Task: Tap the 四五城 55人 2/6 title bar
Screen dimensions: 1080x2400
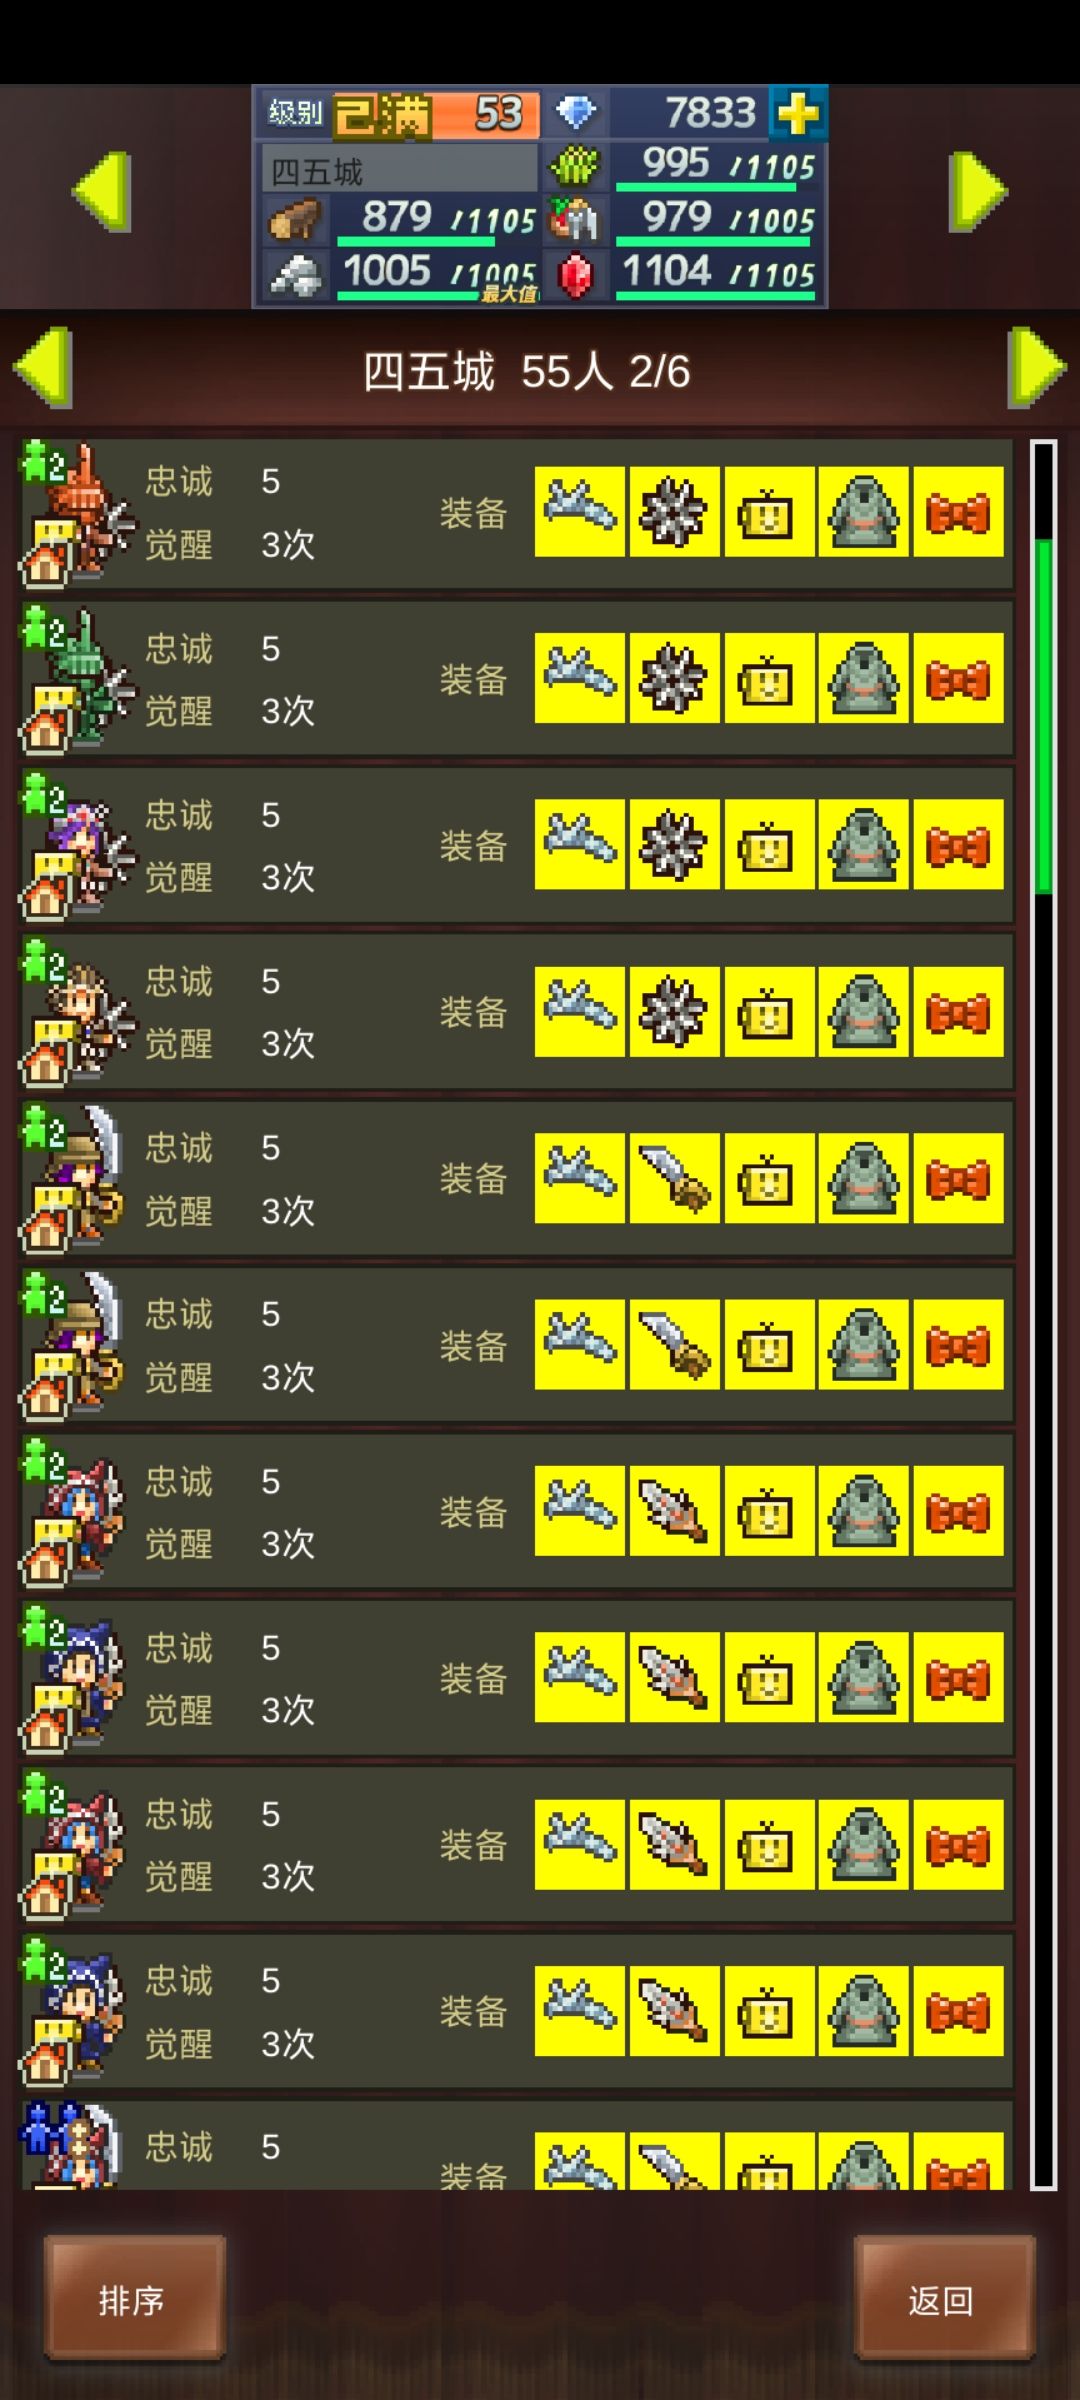Action: pos(526,371)
